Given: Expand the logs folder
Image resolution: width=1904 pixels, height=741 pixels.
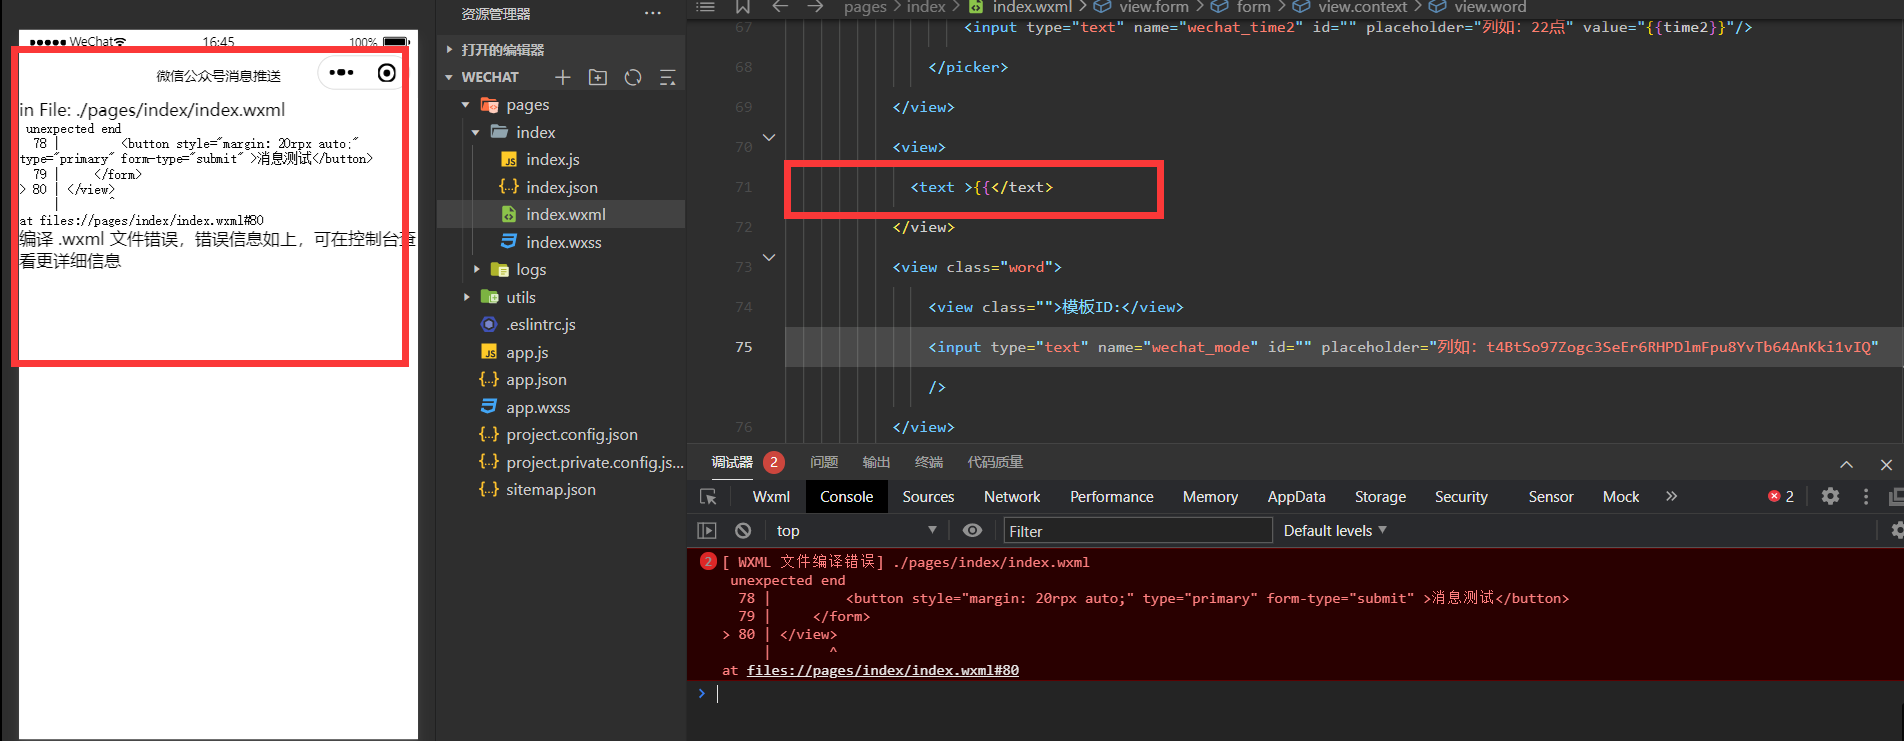Looking at the screenshot, I should click(476, 269).
